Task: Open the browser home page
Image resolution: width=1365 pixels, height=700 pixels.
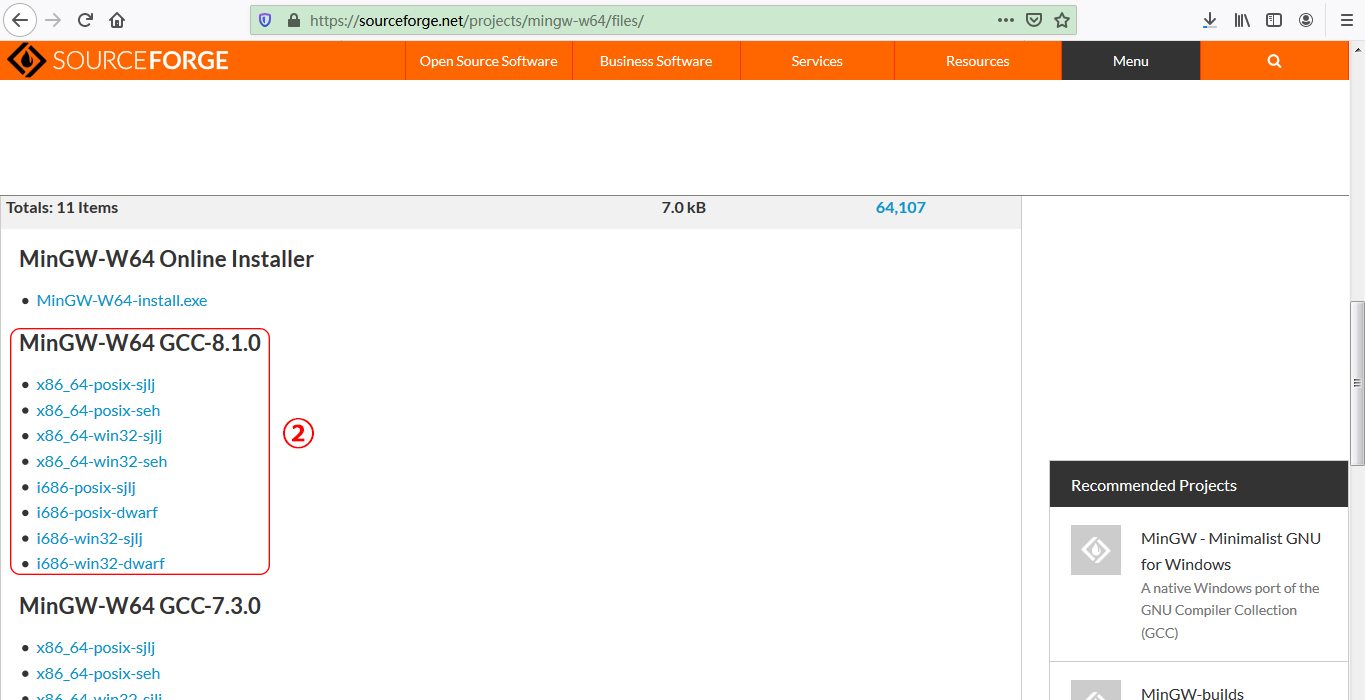Action: 117,20
